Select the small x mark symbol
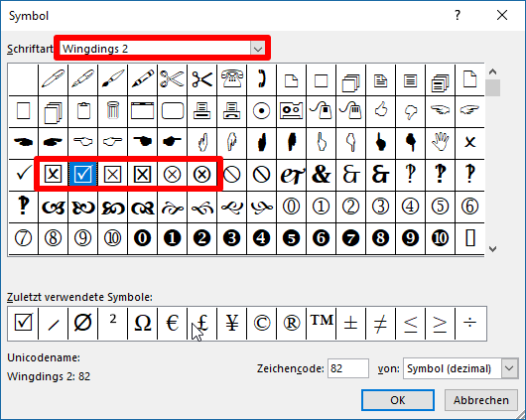 pos(470,143)
